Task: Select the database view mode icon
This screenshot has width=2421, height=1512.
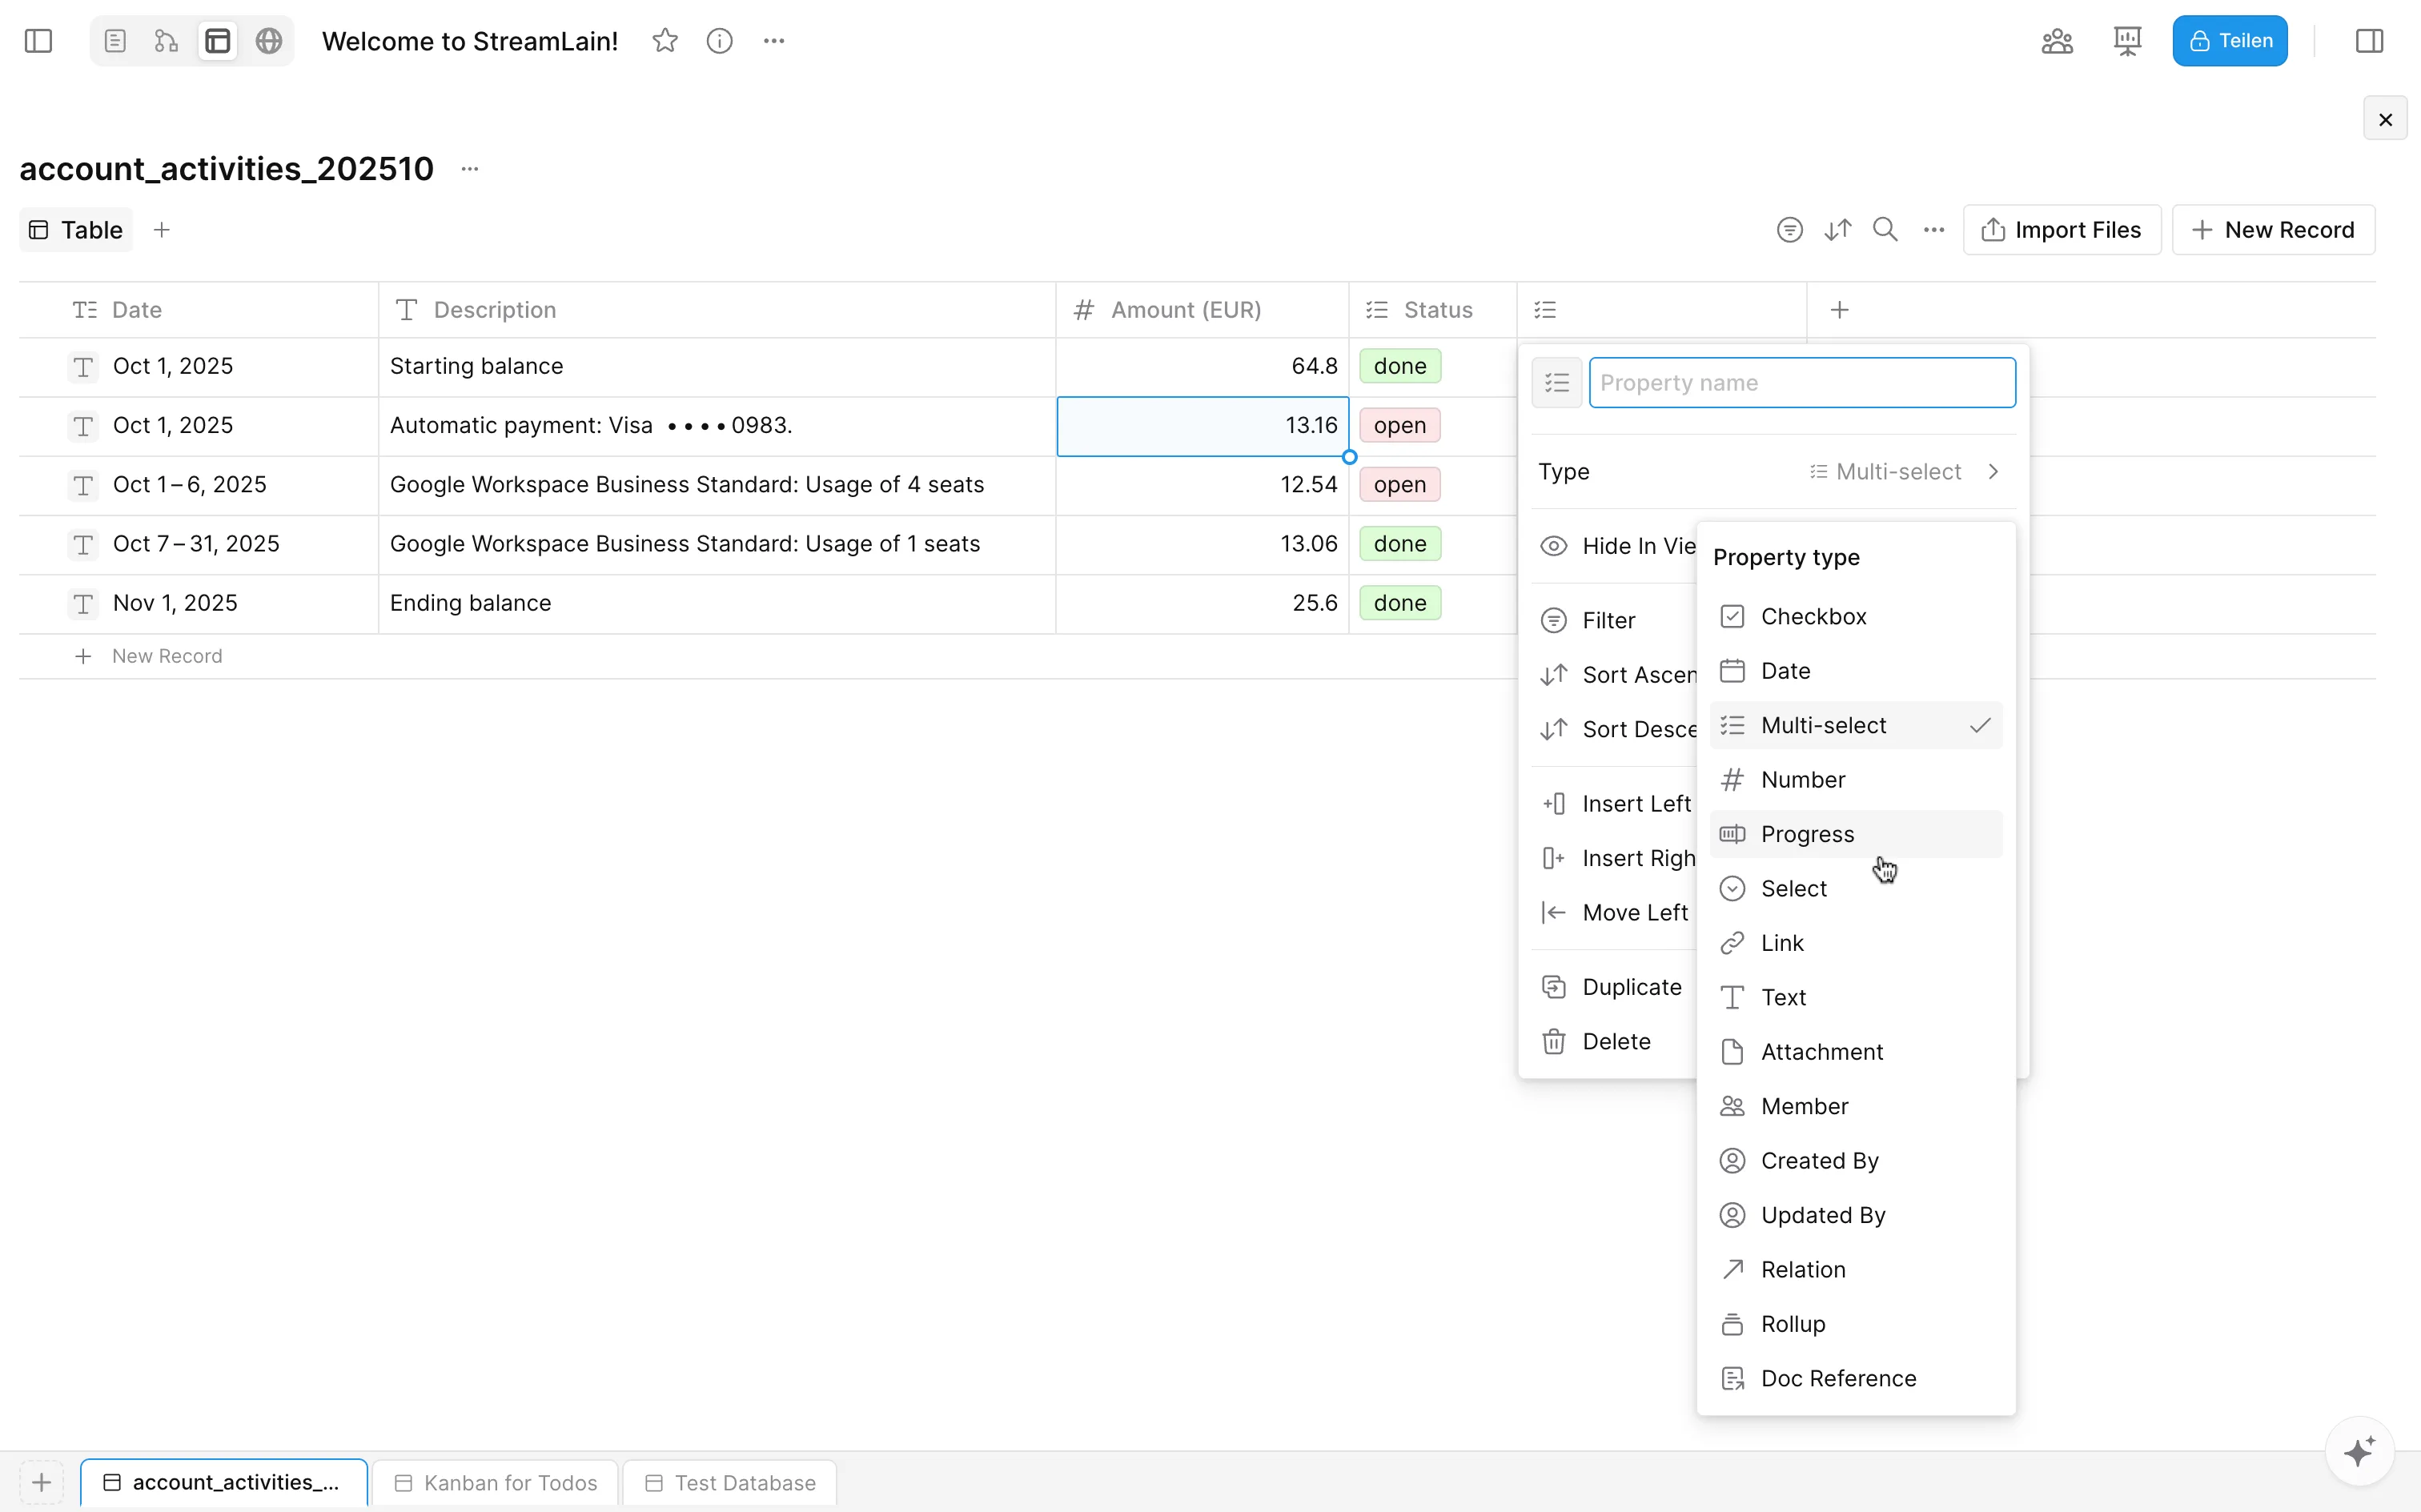Action: point(218,41)
